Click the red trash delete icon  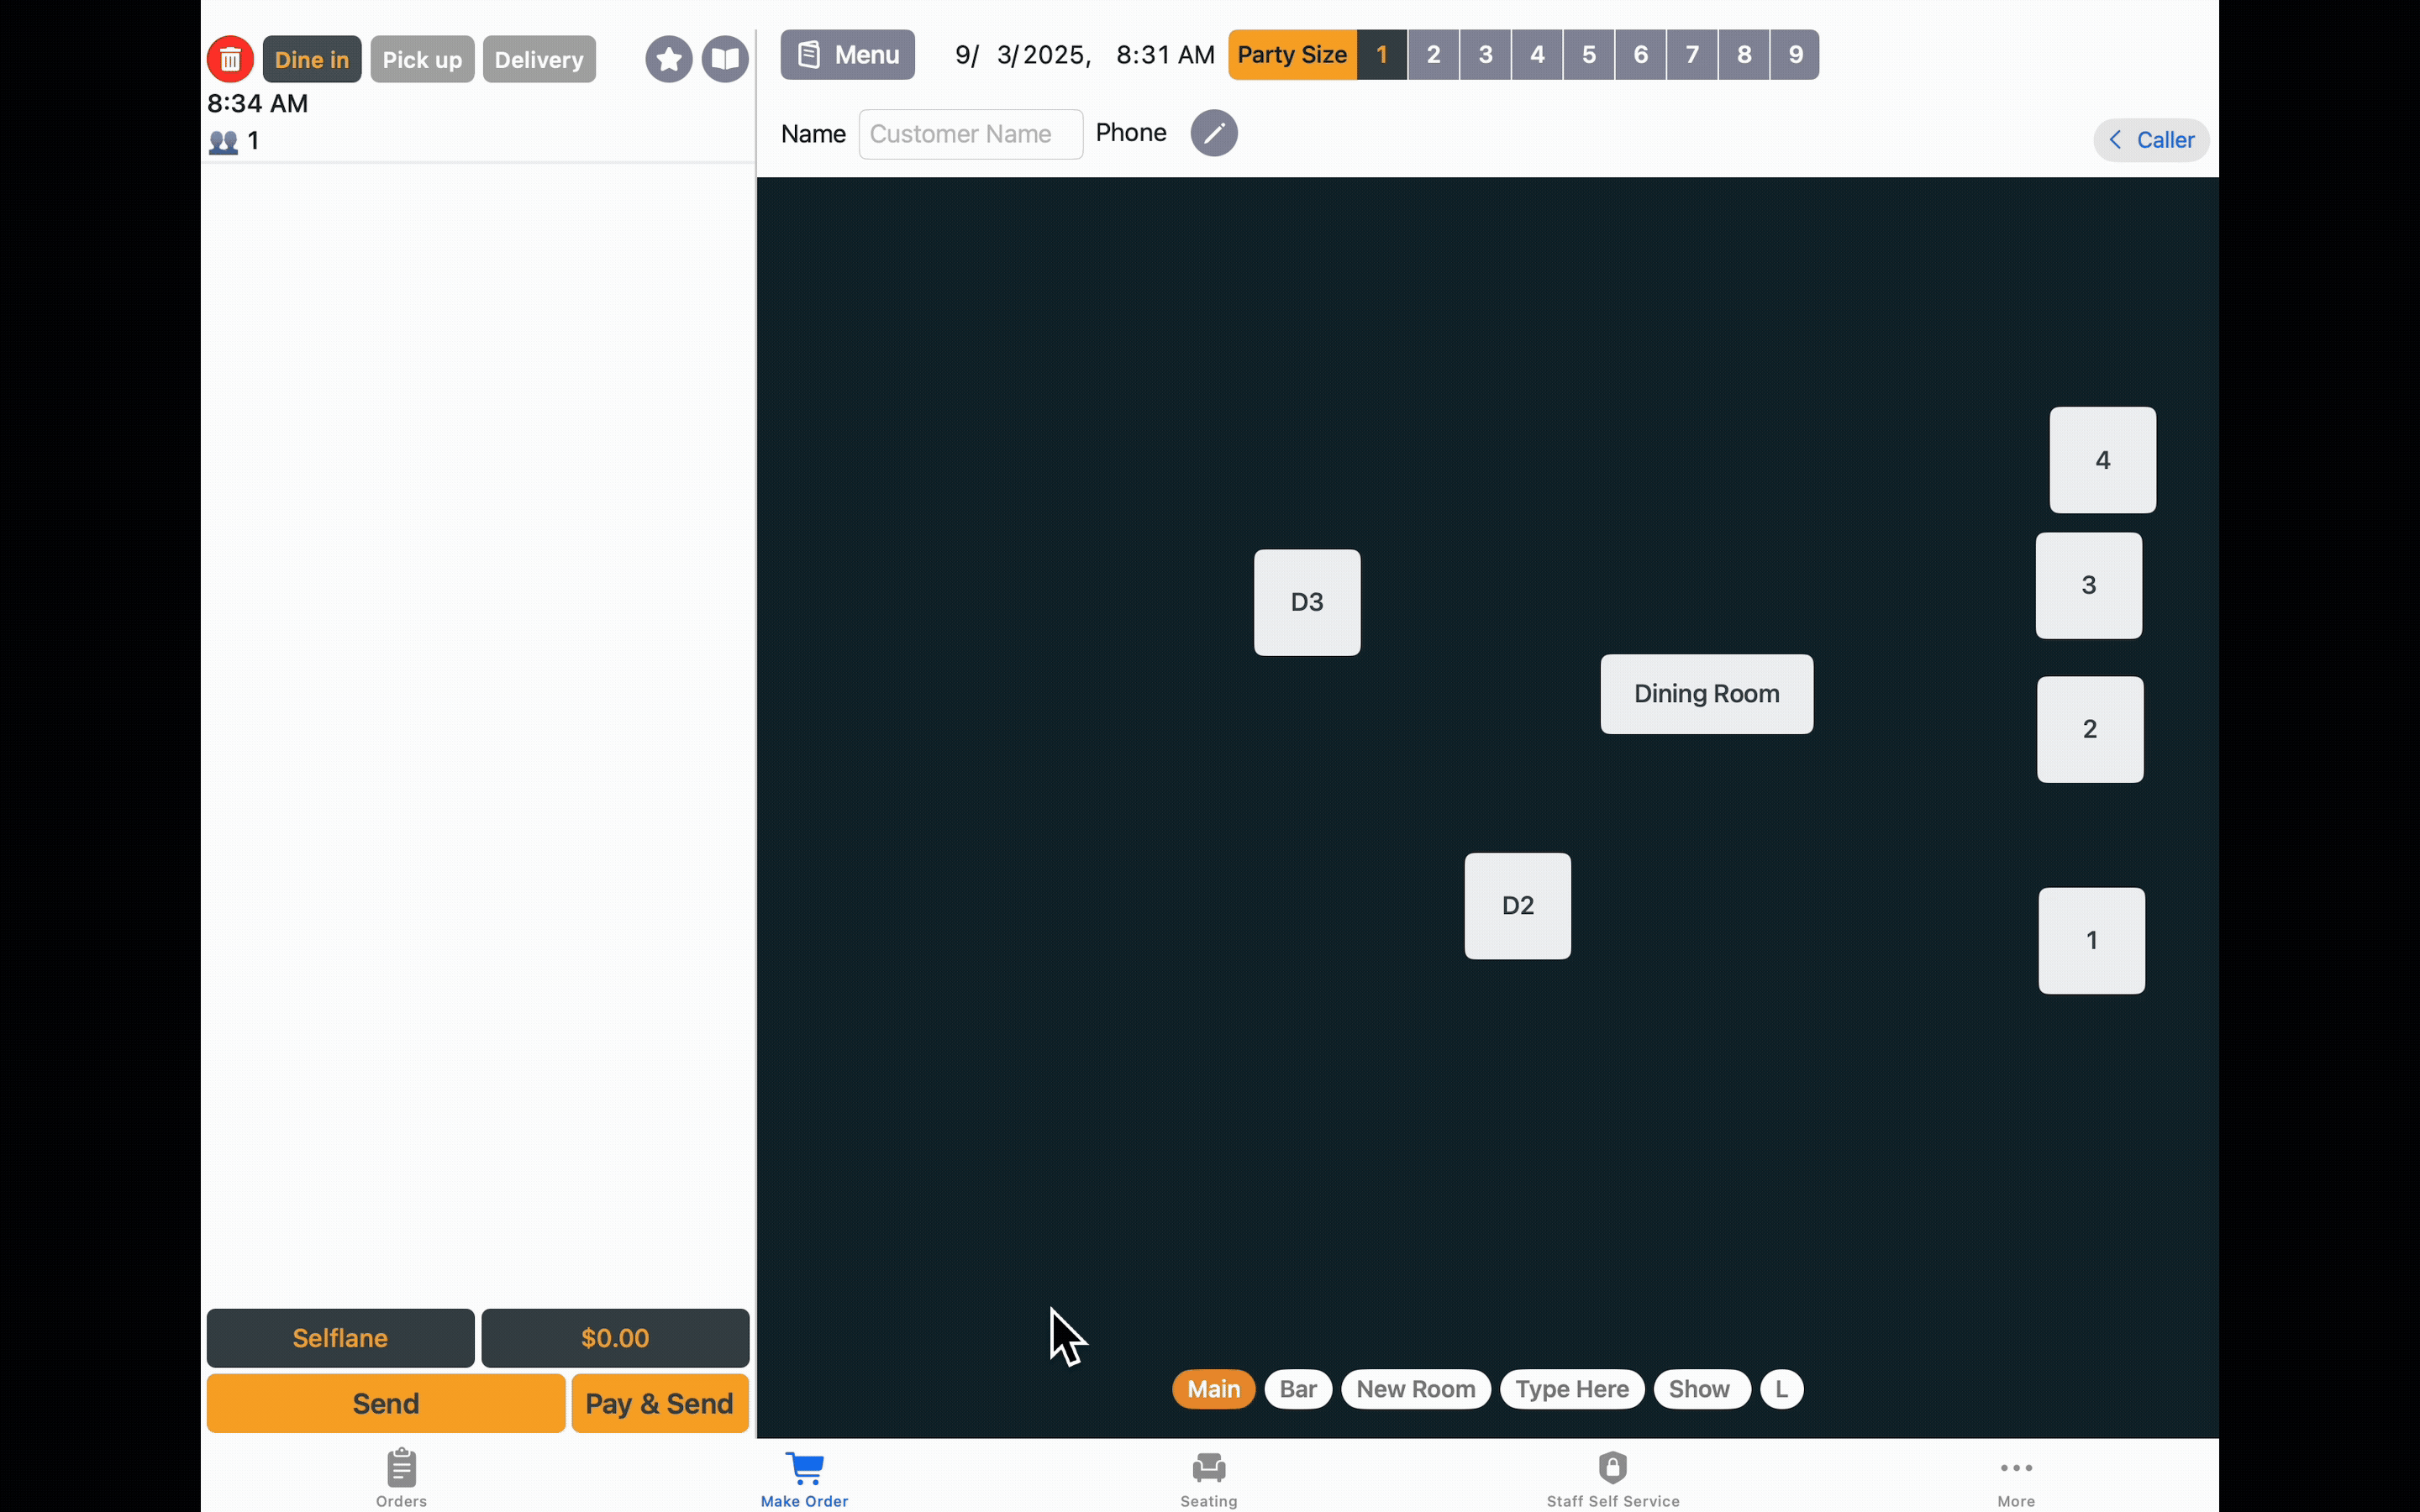point(230,59)
